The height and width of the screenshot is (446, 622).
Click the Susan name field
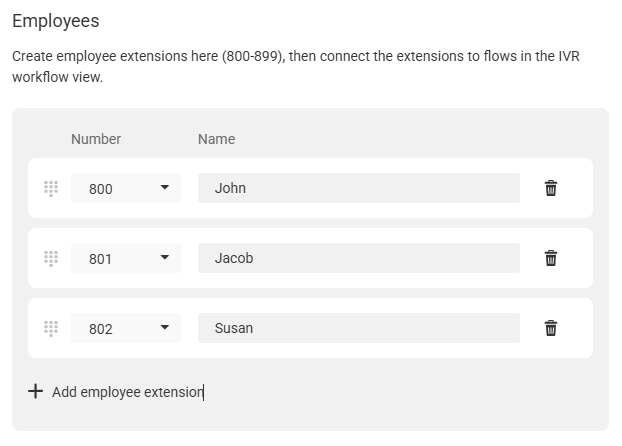359,328
